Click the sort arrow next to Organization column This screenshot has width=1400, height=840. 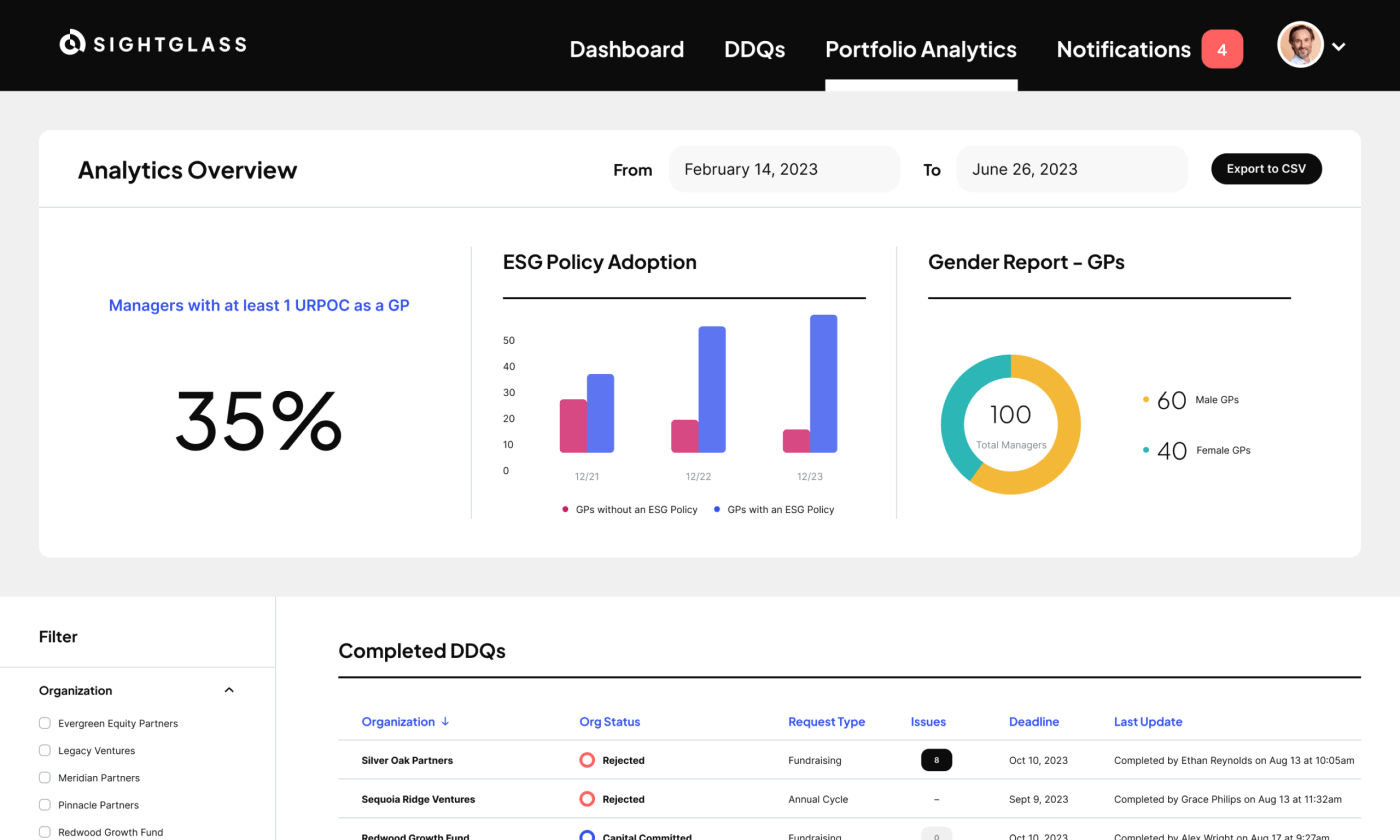pyautogui.click(x=445, y=722)
